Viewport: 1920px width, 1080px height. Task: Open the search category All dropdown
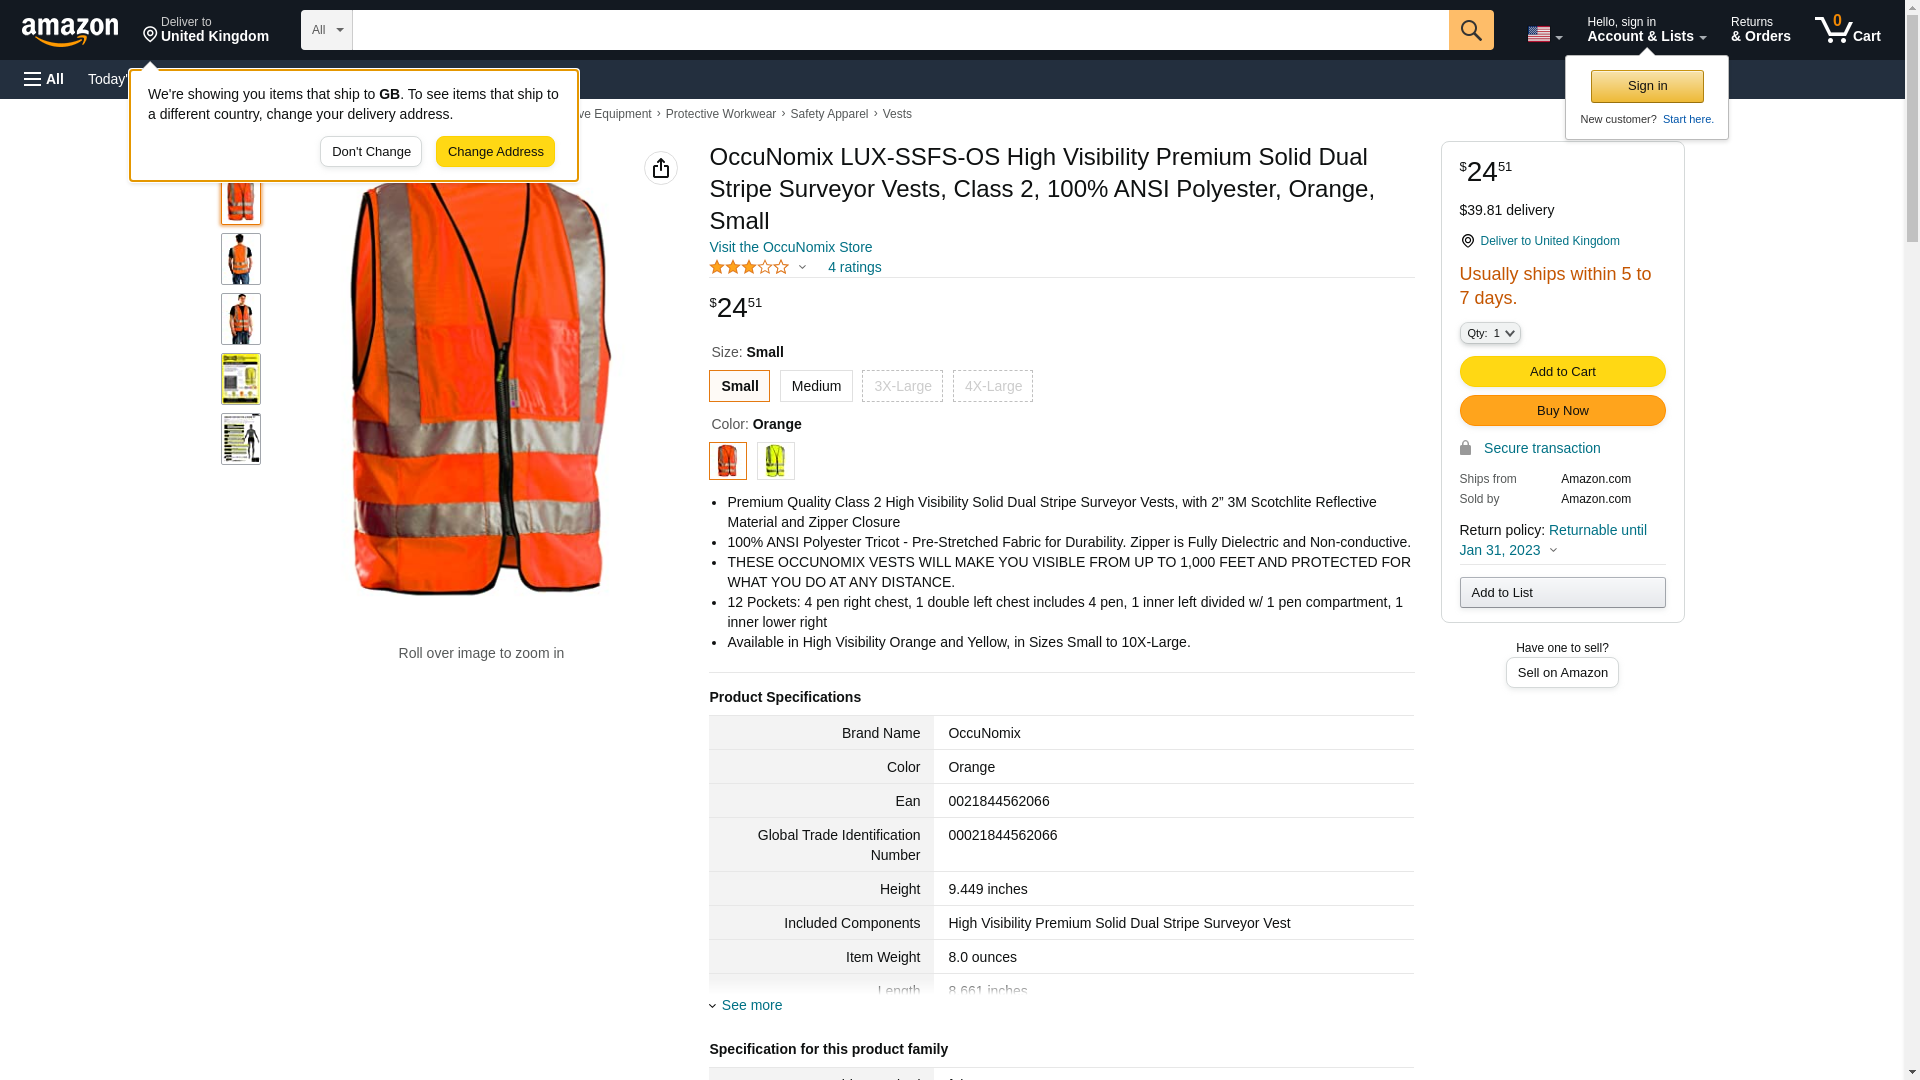tap(327, 30)
